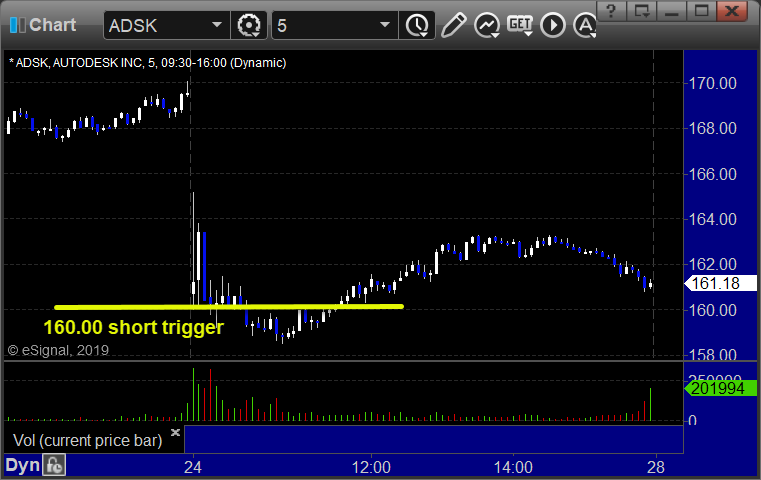This screenshot has height=480, width=761.
Task: Click the 166.00 price axis label
Action: (x=713, y=174)
